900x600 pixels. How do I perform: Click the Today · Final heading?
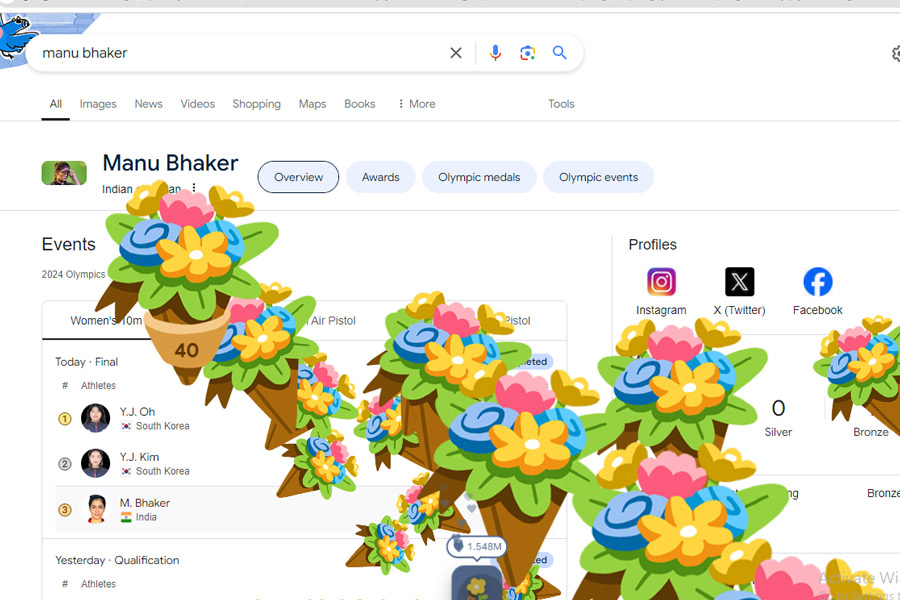[87, 362]
